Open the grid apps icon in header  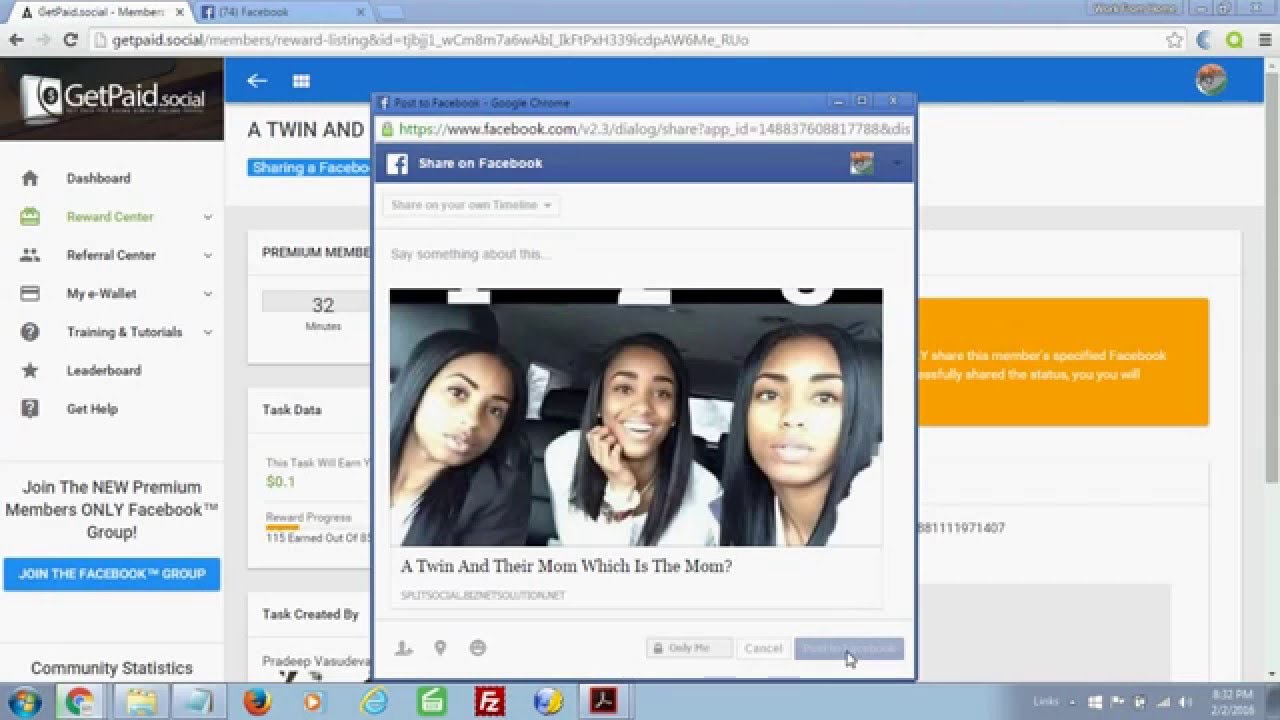pyautogui.click(x=301, y=81)
